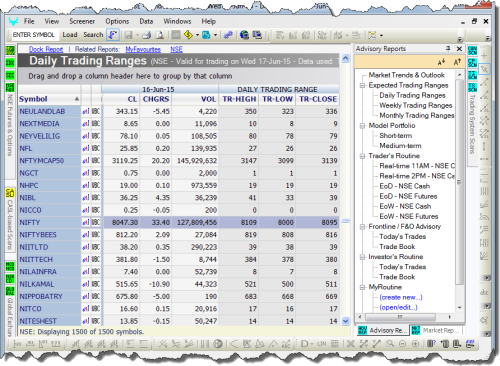Click the print icon in the top toolbar

tap(147, 35)
